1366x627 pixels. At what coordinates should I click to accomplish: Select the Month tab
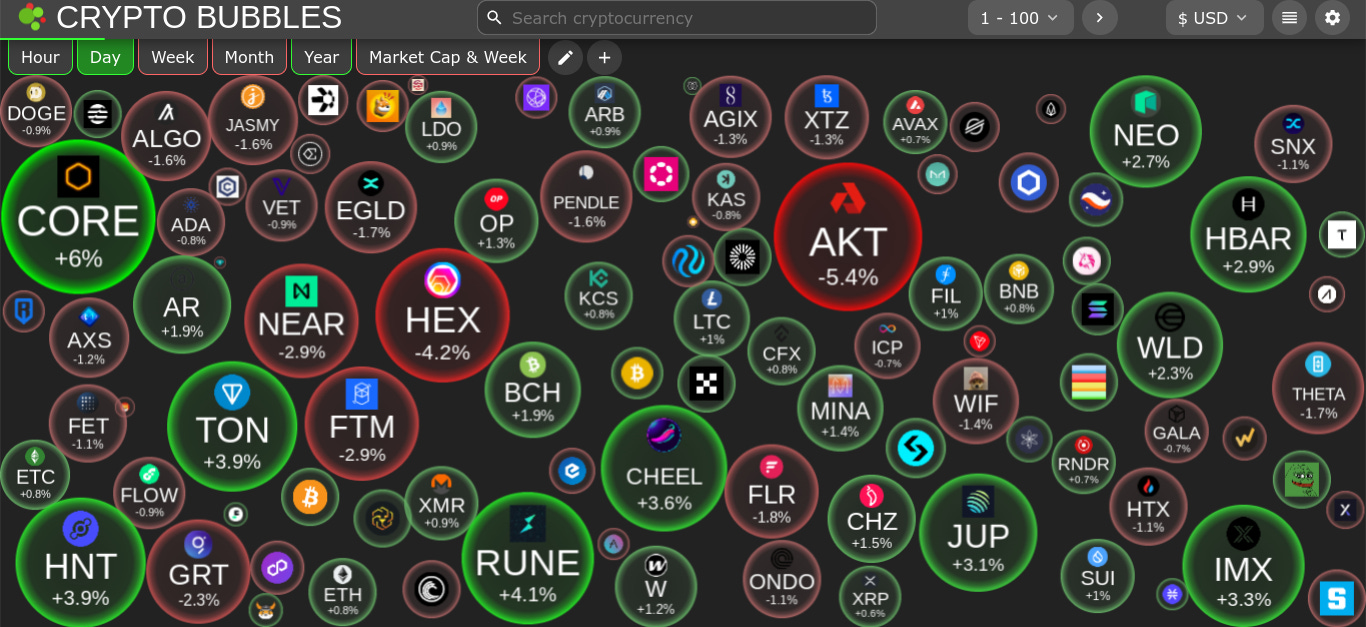tap(249, 57)
